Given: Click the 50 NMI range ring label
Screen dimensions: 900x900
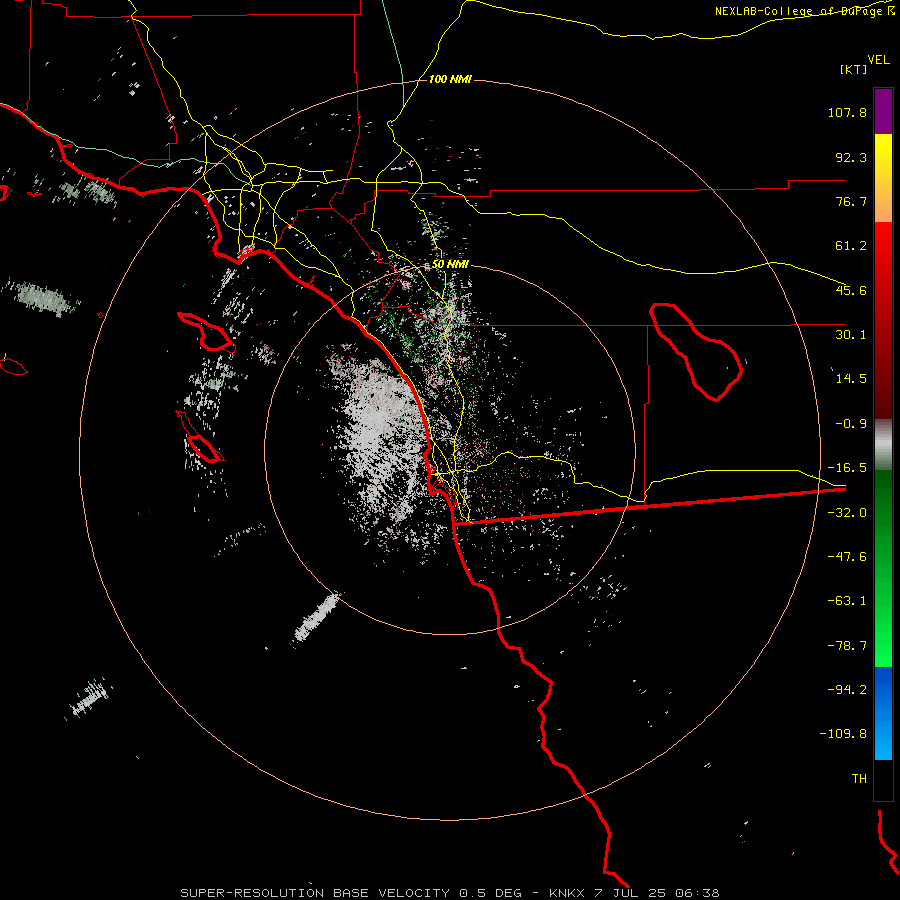Looking at the screenshot, I should 450,265.
